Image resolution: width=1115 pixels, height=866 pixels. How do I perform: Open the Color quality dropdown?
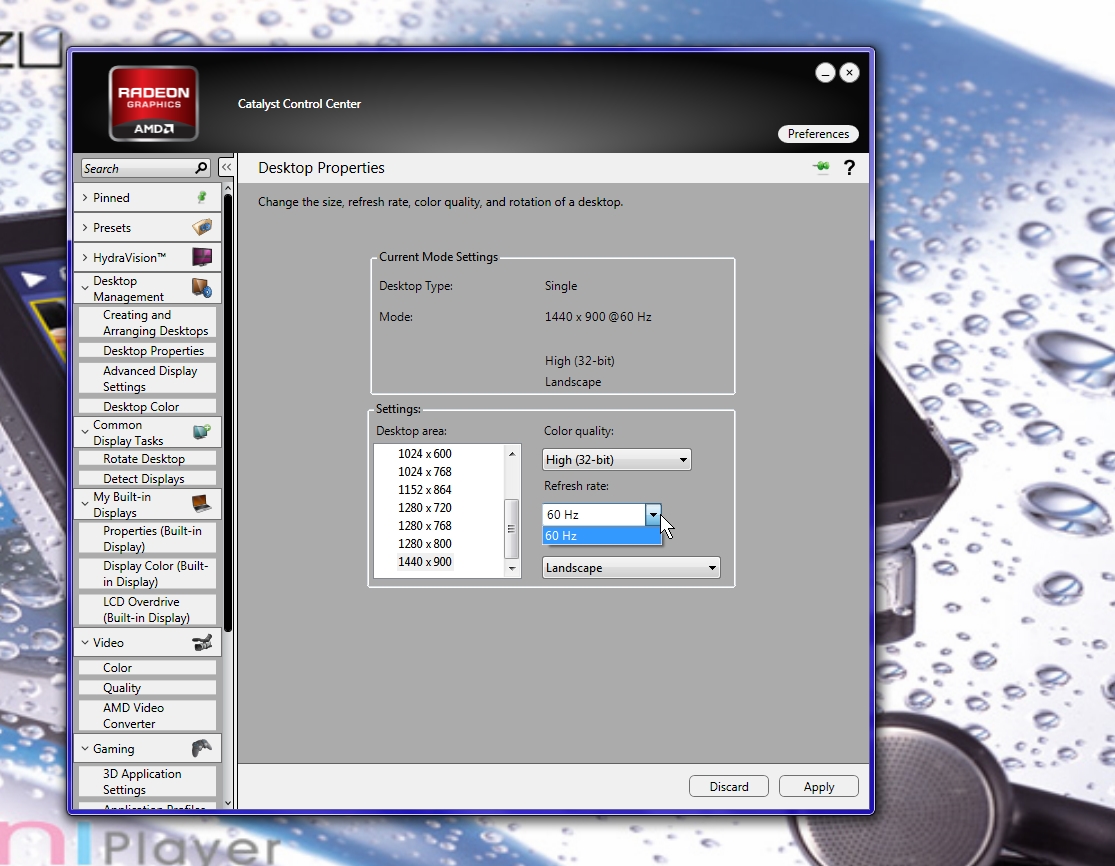tap(617, 460)
